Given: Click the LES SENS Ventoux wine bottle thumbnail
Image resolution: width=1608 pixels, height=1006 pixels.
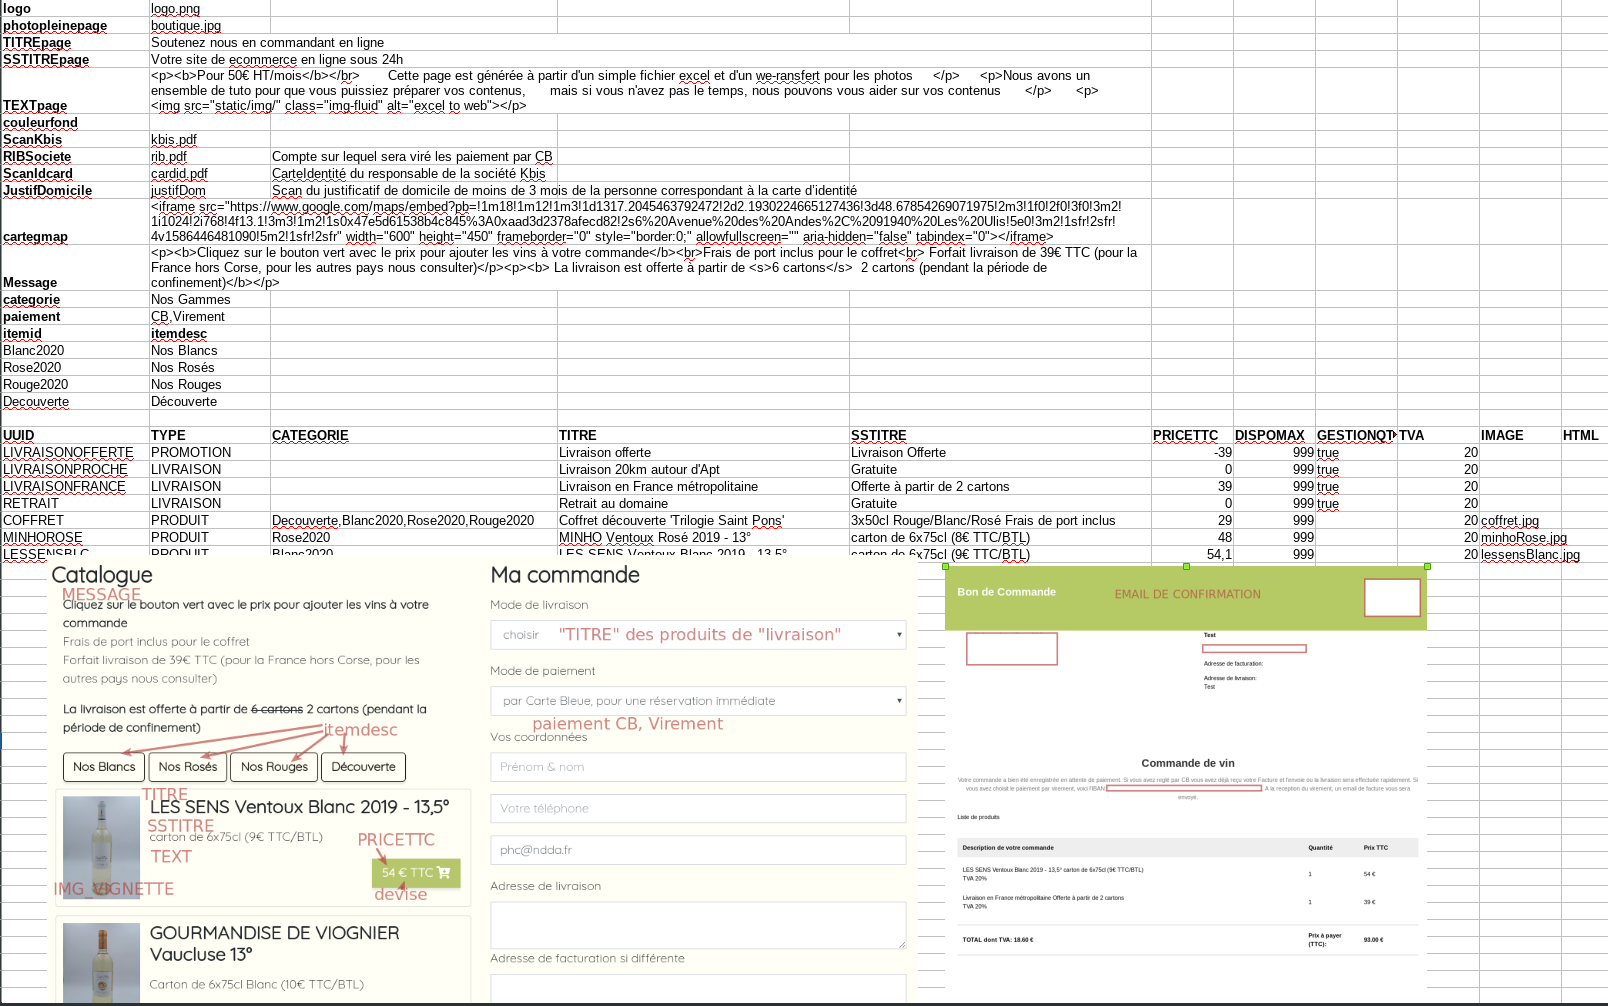Looking at the screenshot, I should (x=100, y=847).
